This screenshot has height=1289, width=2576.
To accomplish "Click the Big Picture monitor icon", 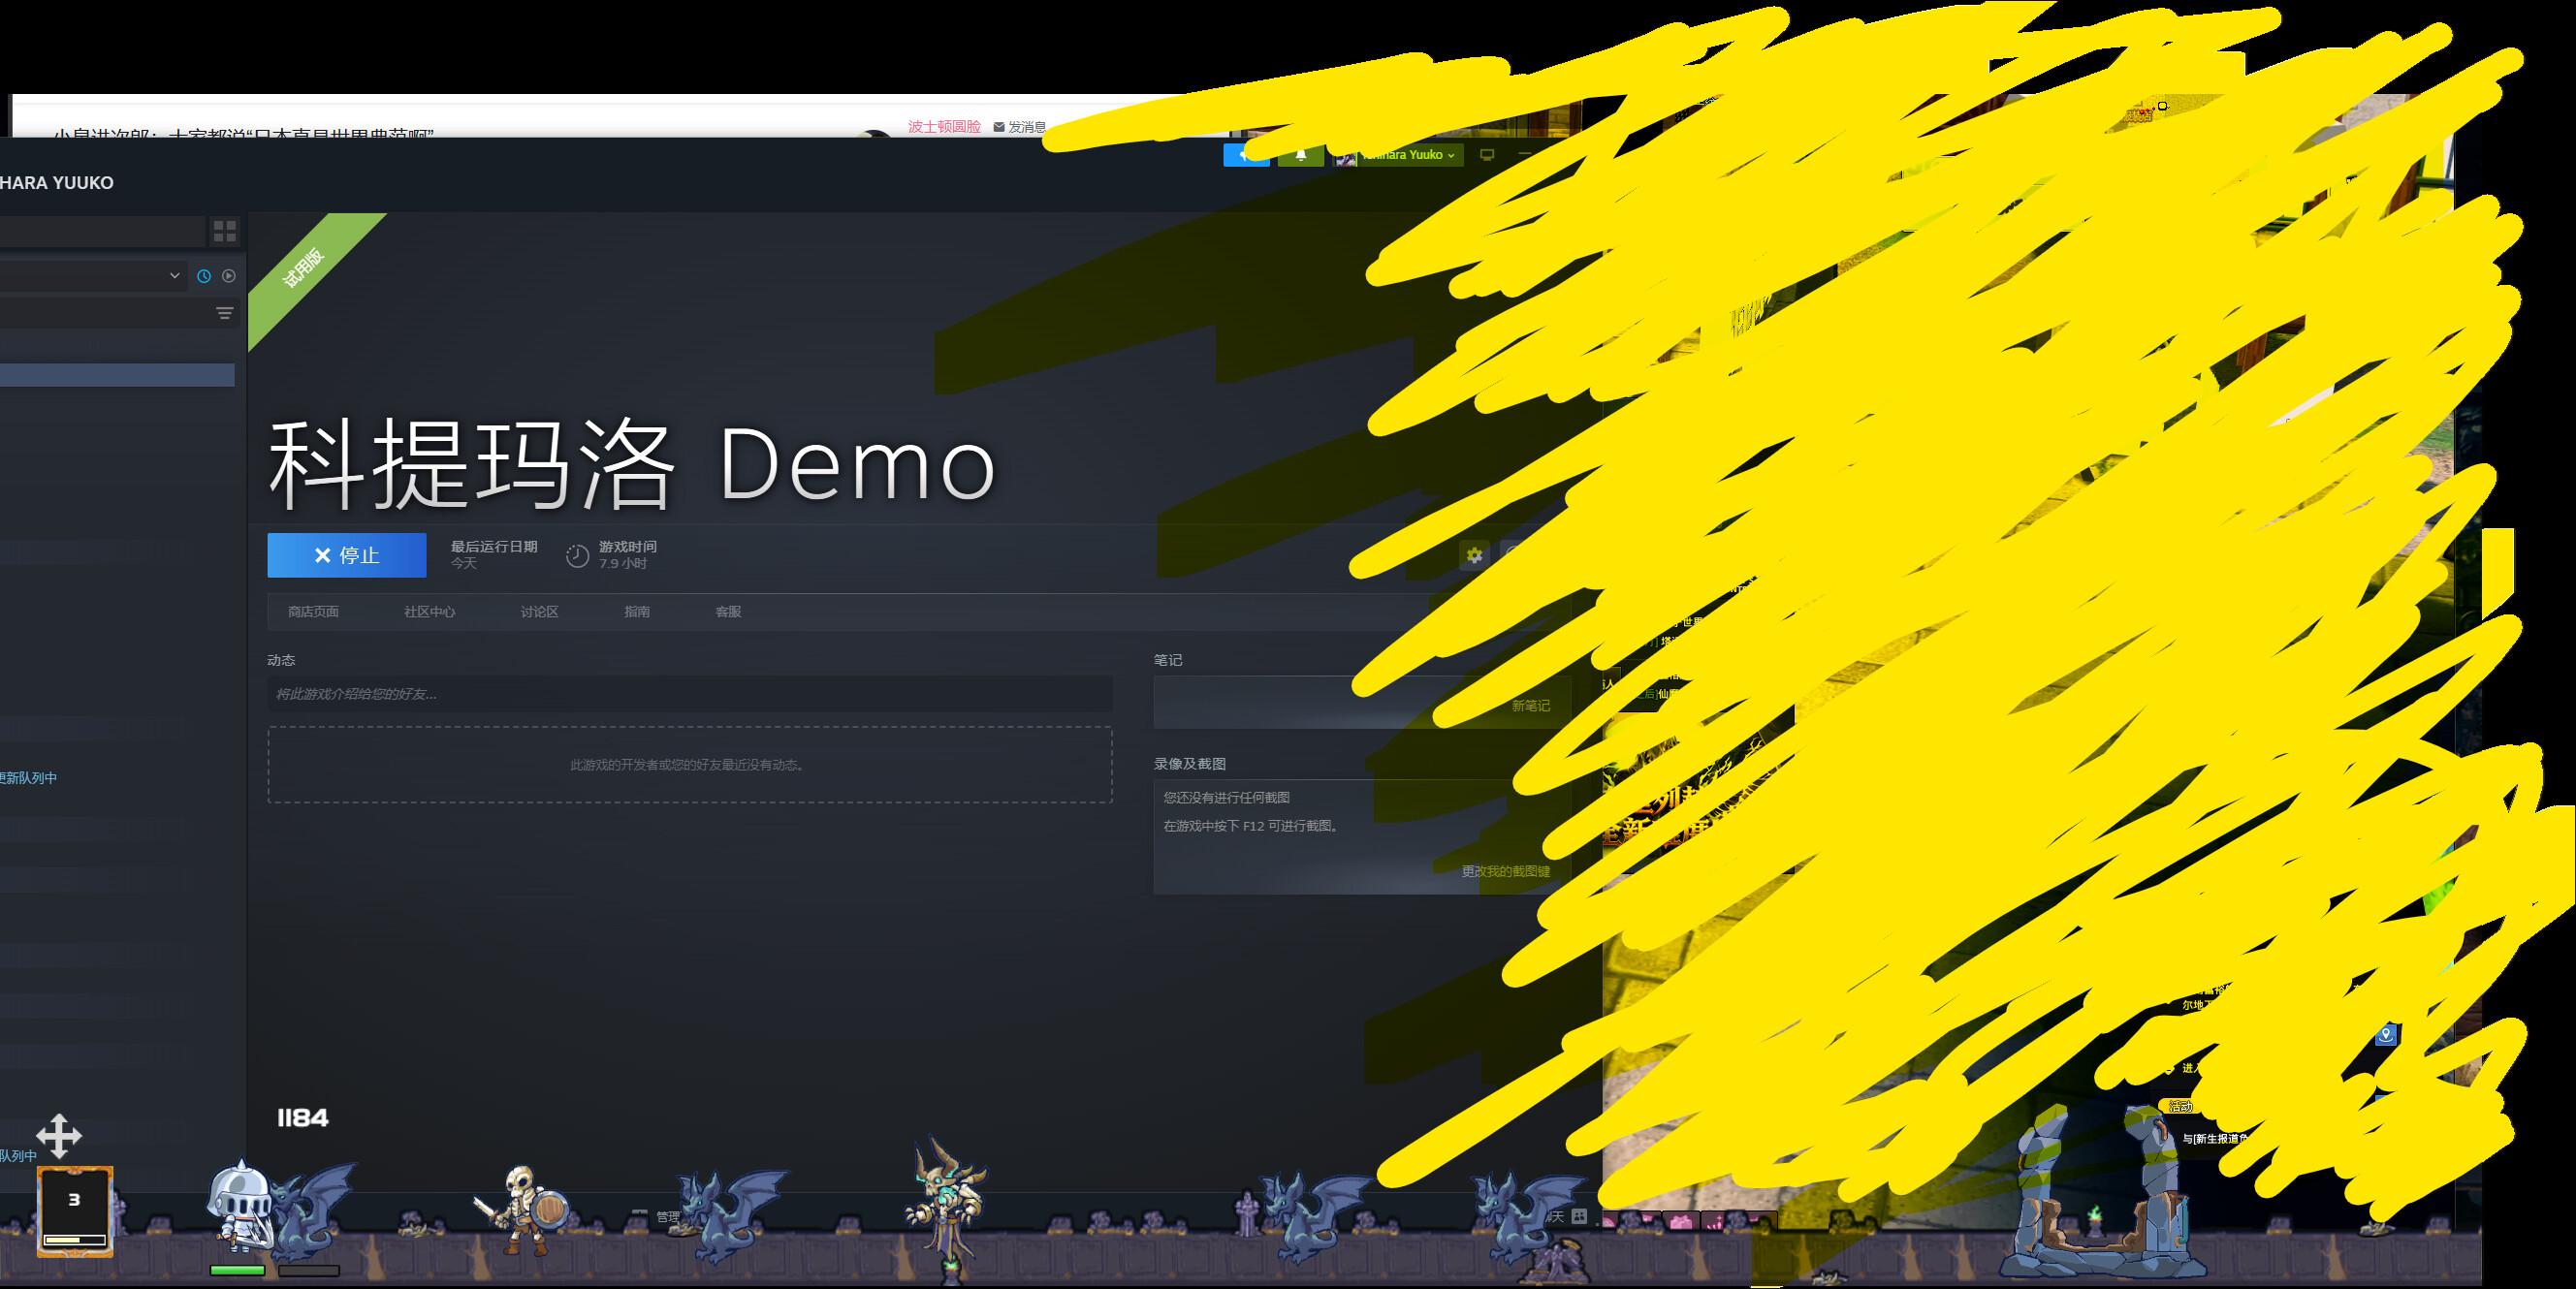I will coord(1487,155).
